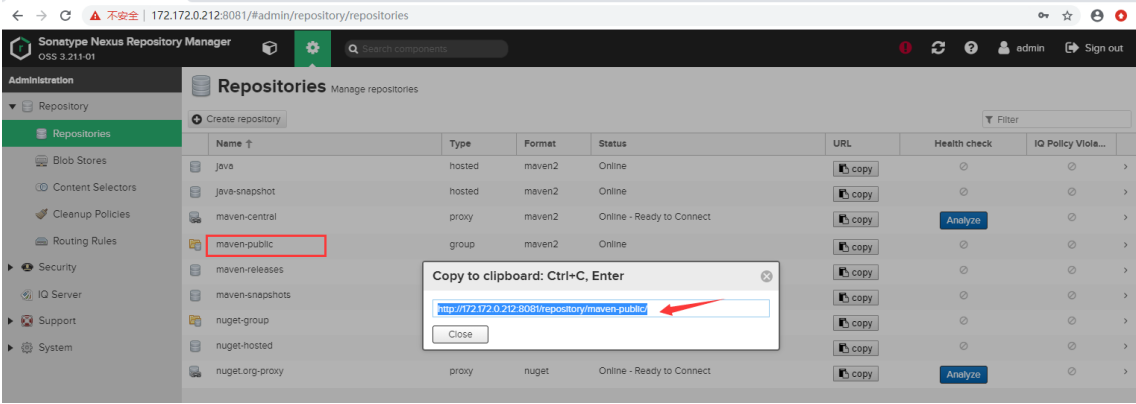Click the java hosted database icon
This screenshot has height=404, width=1136.
tap(195, 167)
